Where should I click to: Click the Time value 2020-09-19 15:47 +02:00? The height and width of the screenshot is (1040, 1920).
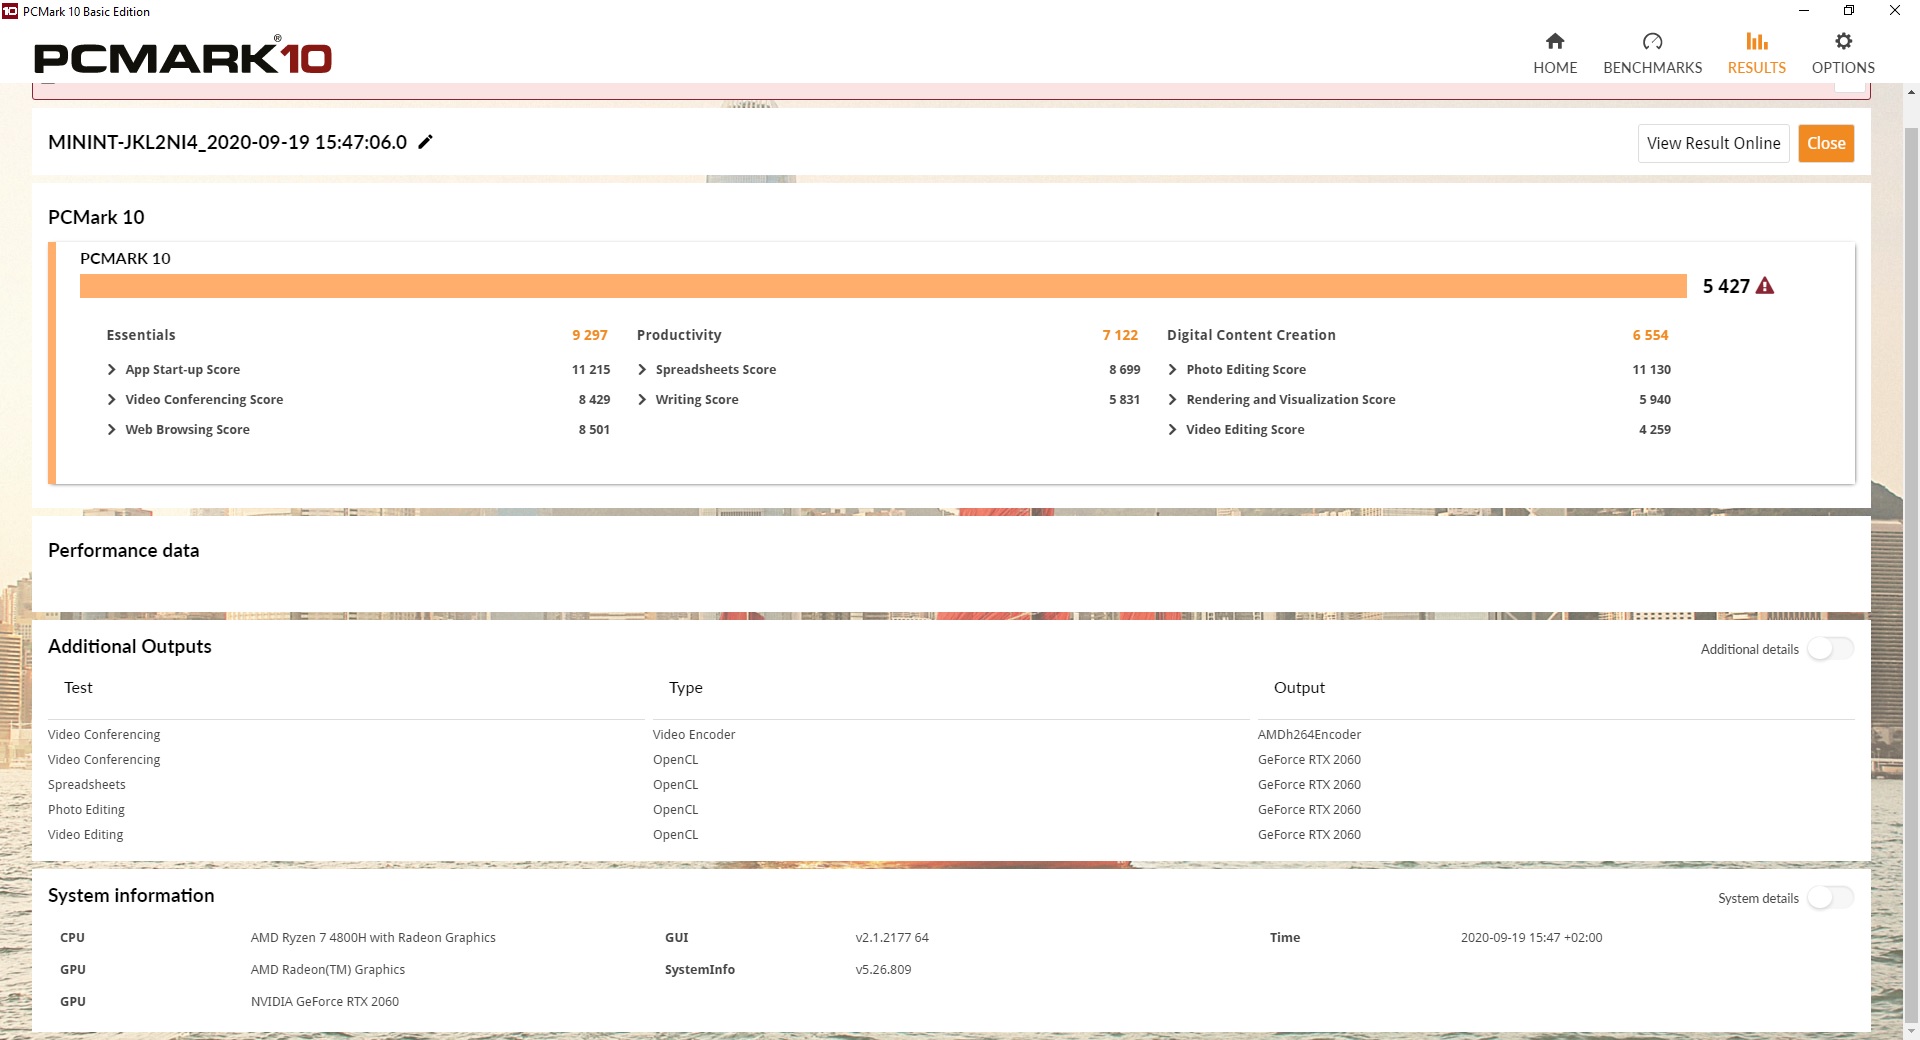pyautogui.click(x=1531, y=938)
